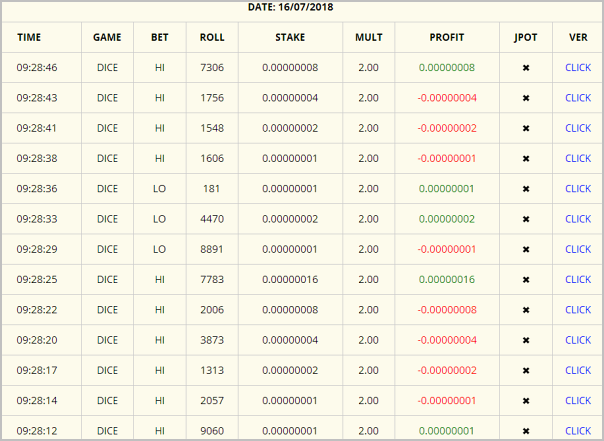Verify the 09:28:22 bet via CLICK link

tap(578, 310)
